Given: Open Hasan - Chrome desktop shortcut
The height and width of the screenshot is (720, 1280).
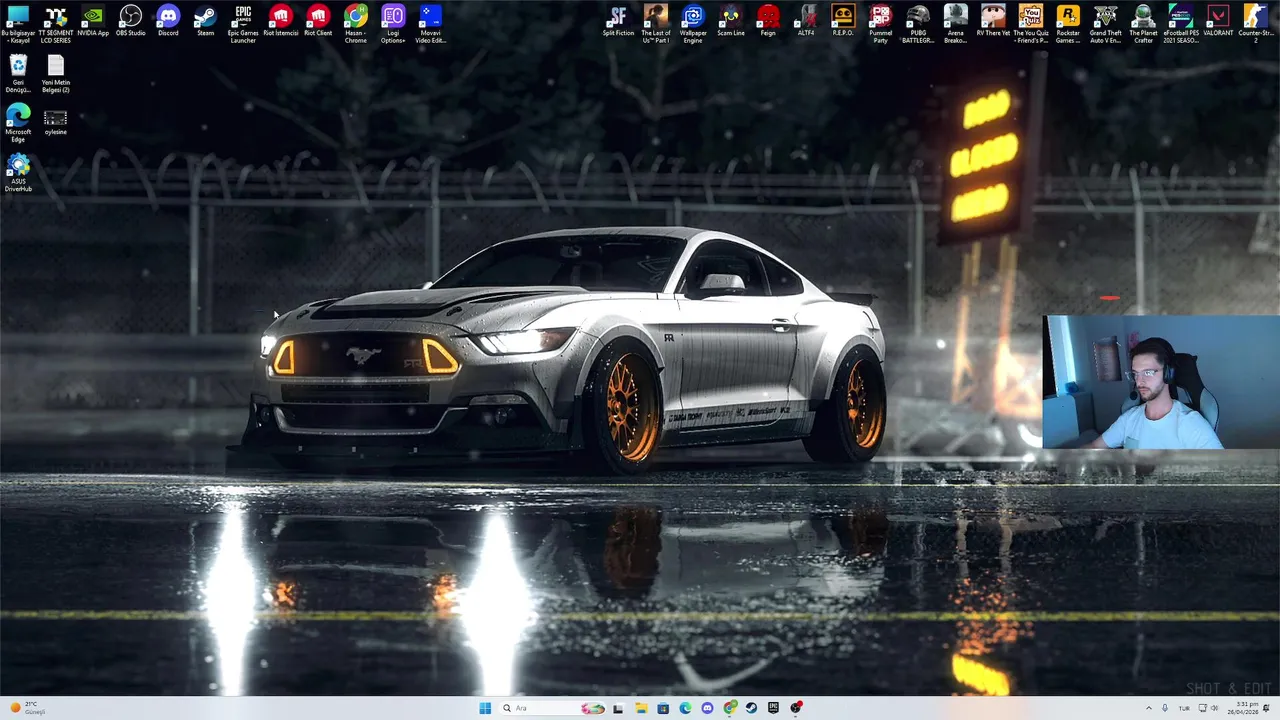Looking at the screenshot, I should pos(356,23).
